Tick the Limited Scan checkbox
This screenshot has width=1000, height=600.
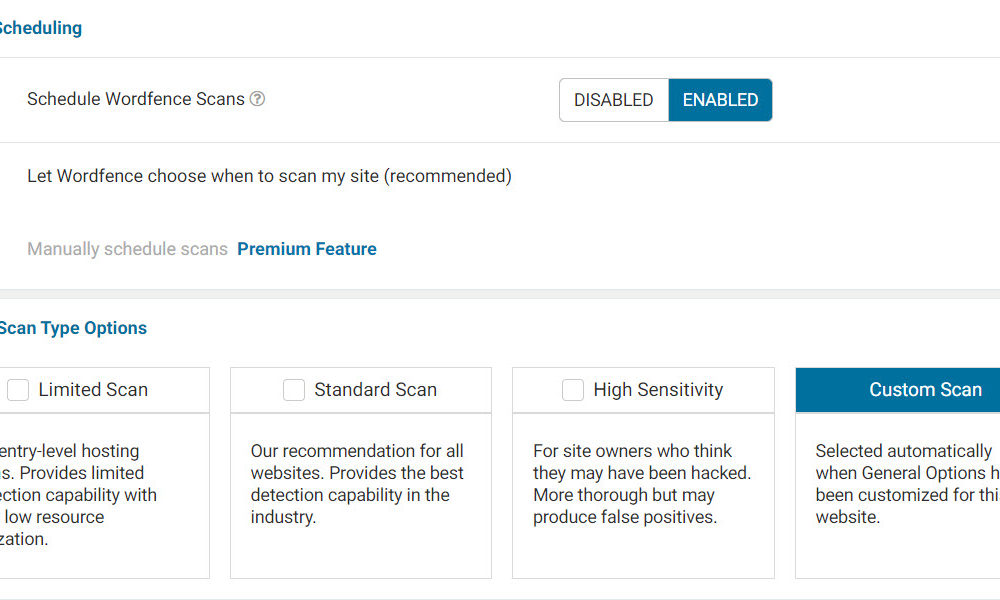pos(18,390)
